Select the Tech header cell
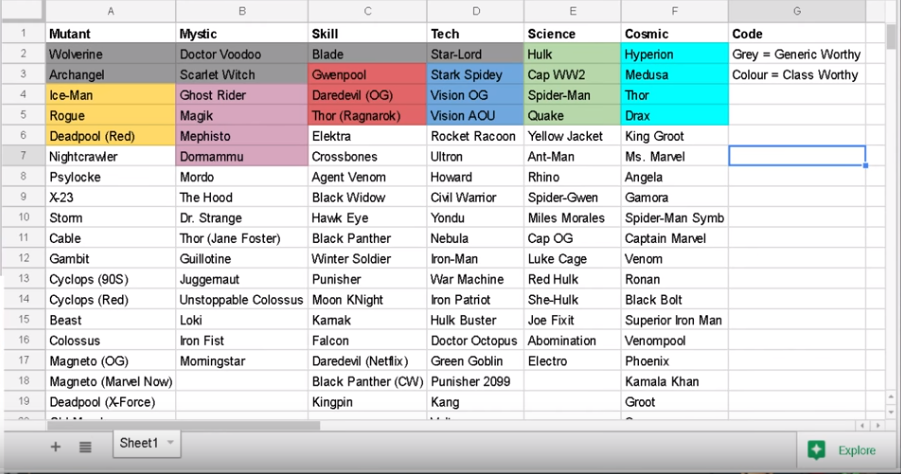 point(476,33)
